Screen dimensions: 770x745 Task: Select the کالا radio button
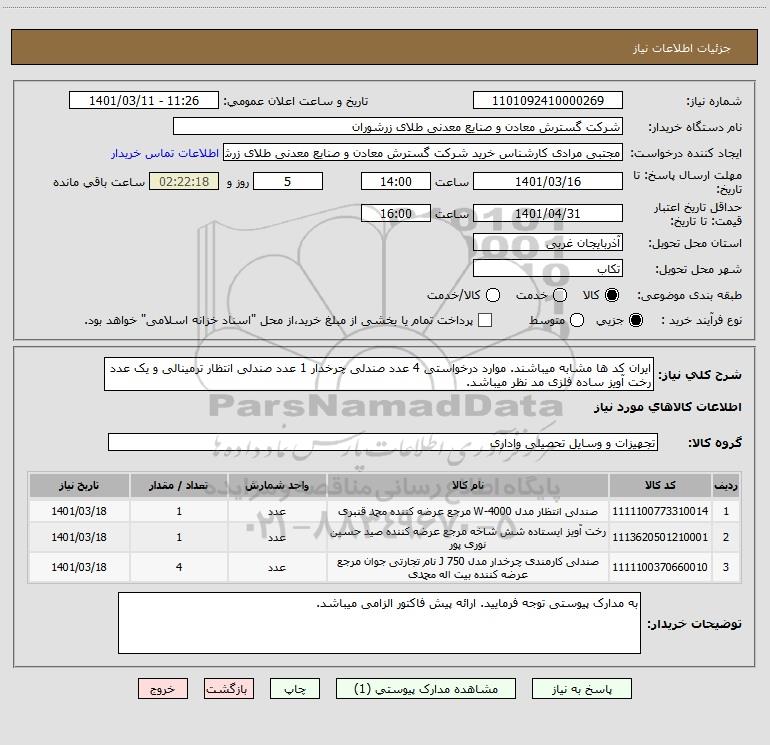(612, 295)
